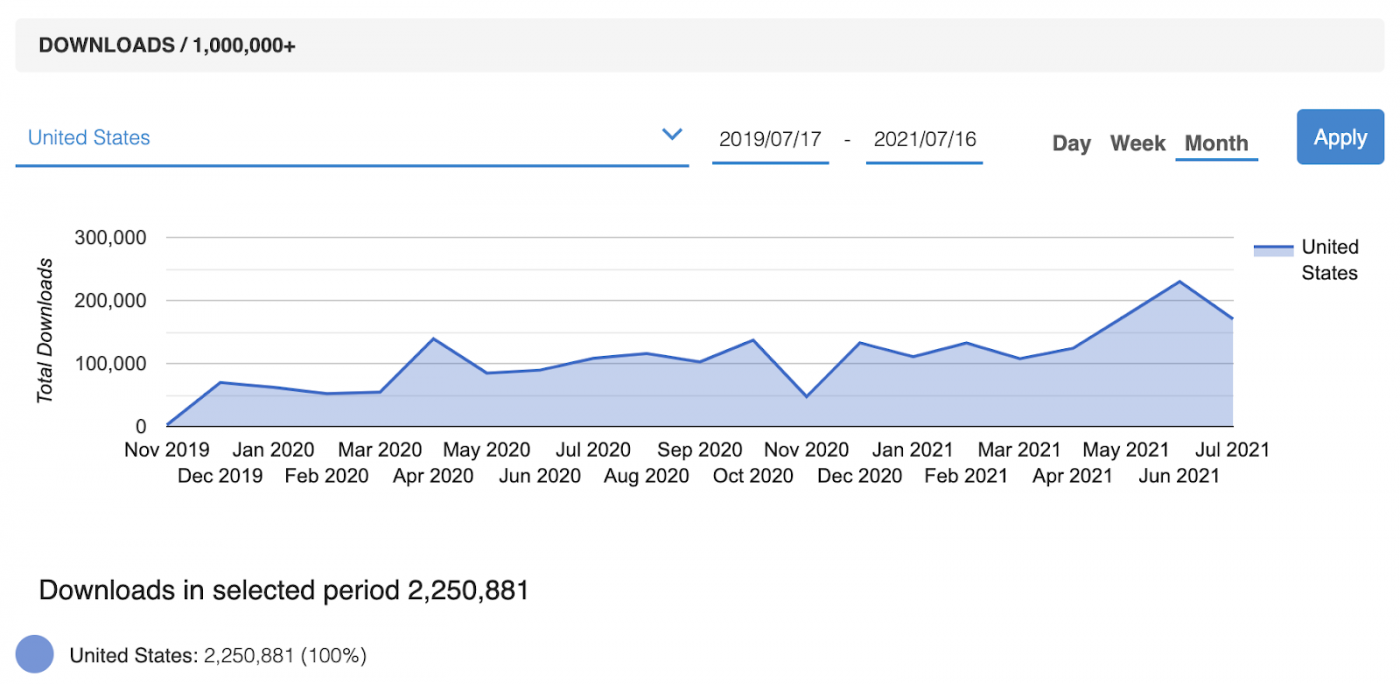Viewport: 1400px width, 684px height.
Task: Edit the start date 2019/07/17 field
Action: [770, 139]
